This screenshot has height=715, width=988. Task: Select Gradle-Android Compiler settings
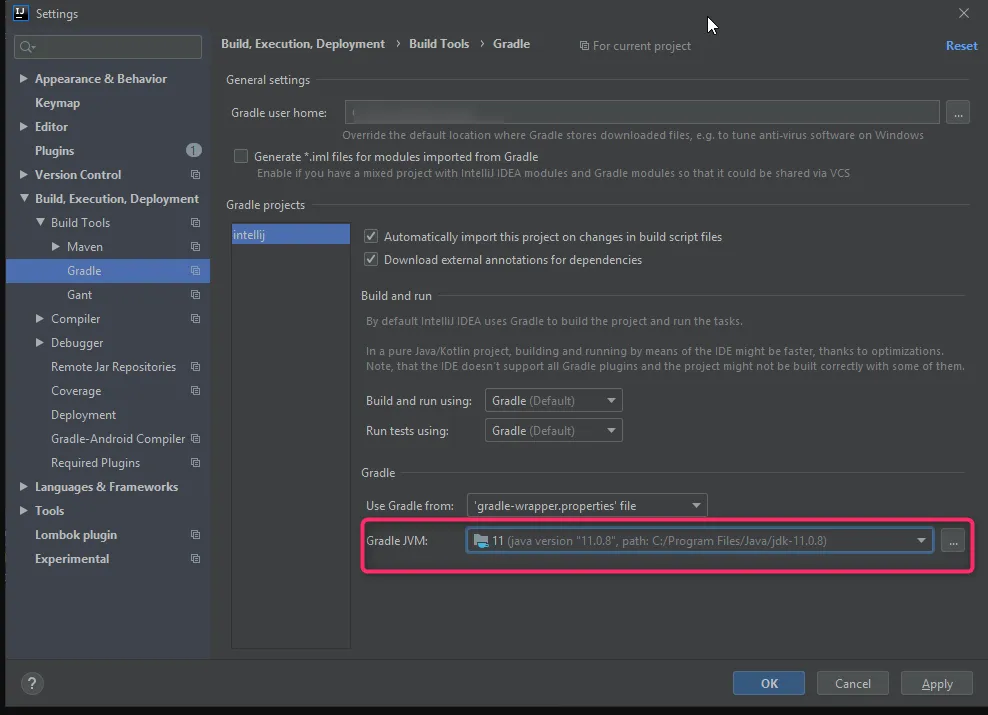pos(118,438)
